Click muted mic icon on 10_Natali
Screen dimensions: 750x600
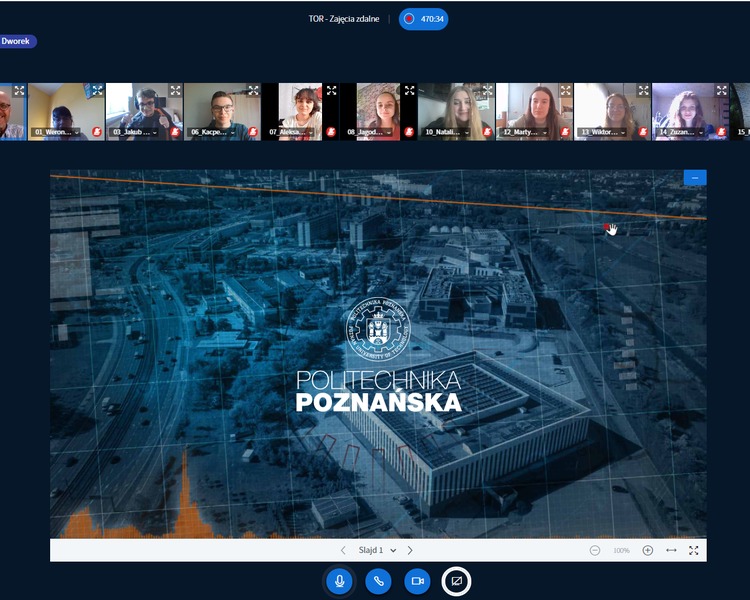(x=487, y=132)
